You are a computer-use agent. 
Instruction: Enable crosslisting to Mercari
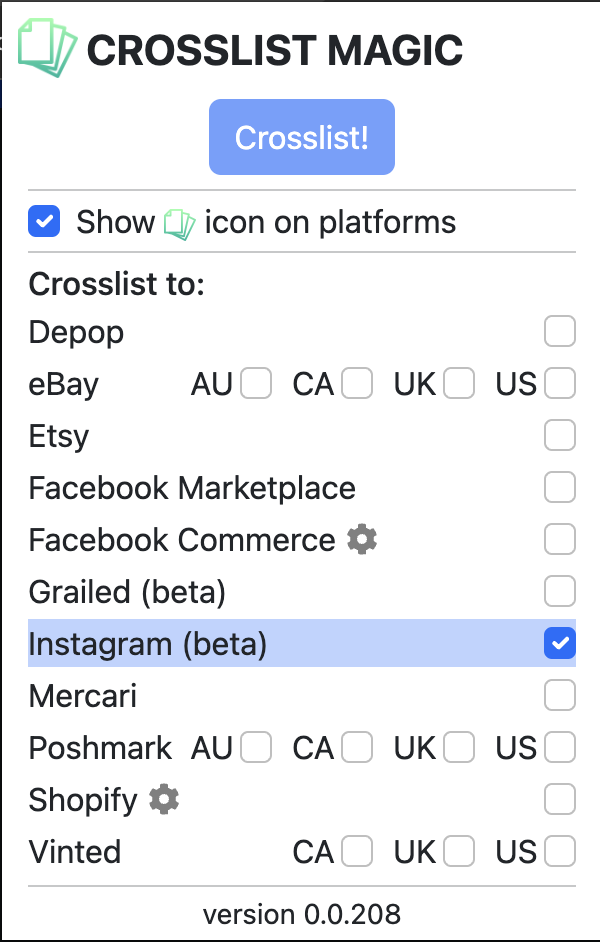coord(559,695)
